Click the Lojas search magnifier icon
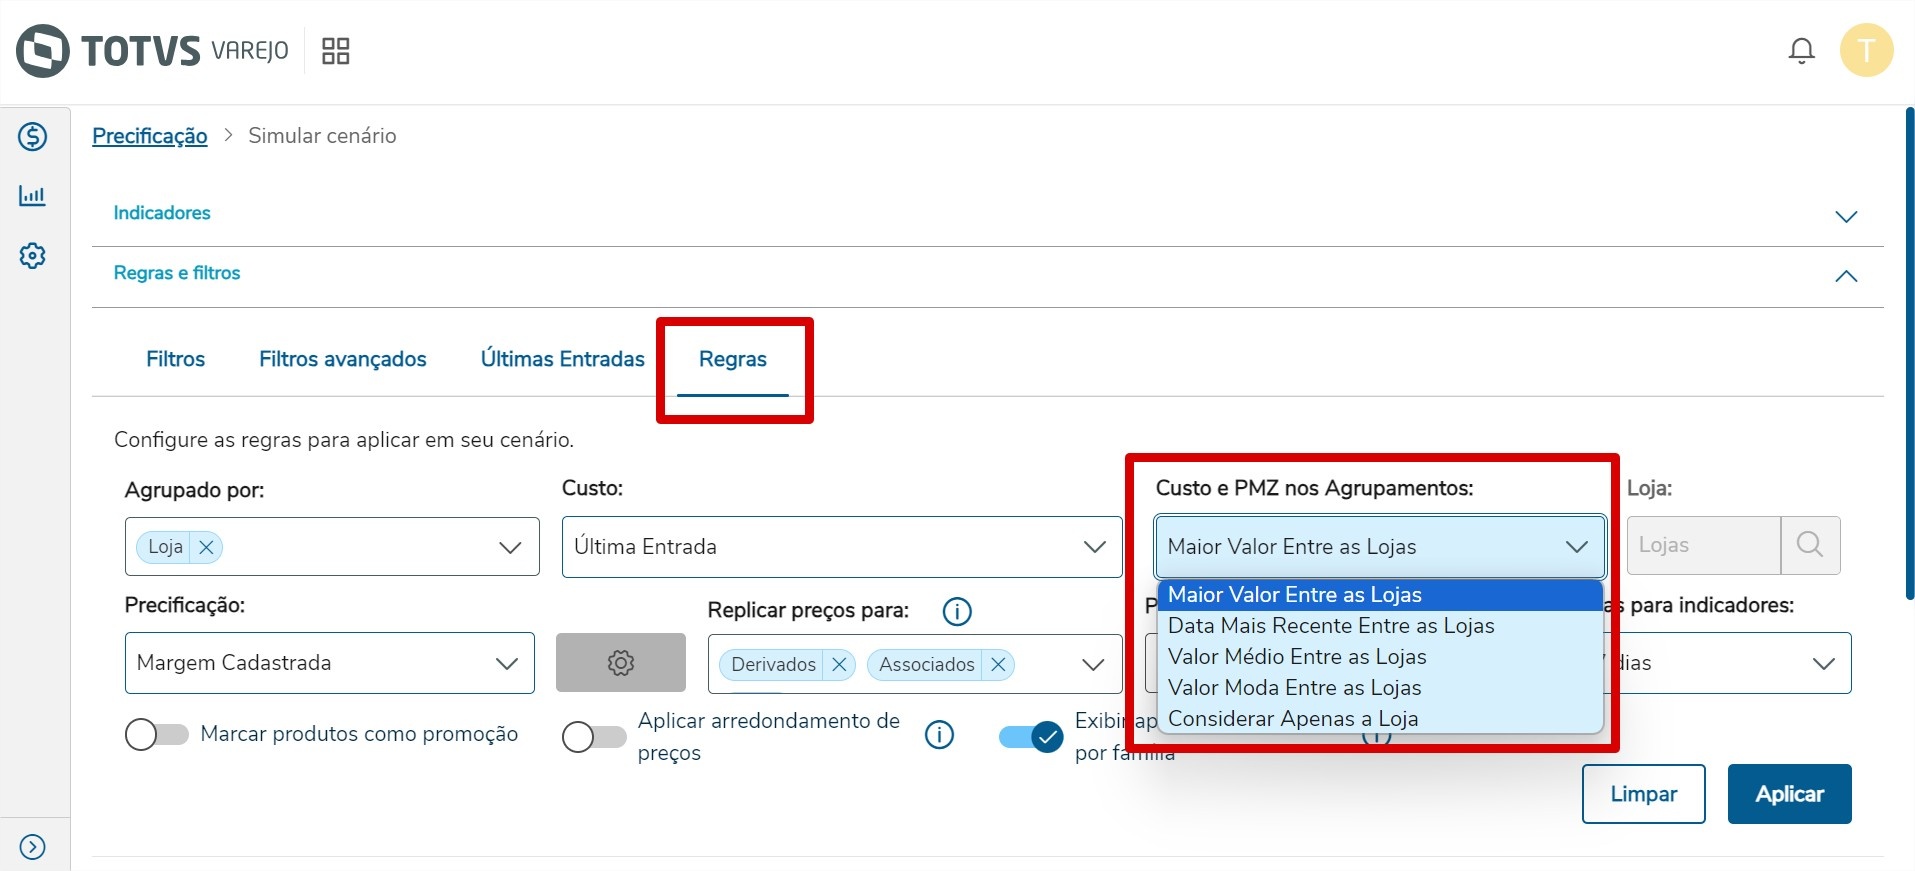This screenshot has width=1915, height=871. 1809,545
